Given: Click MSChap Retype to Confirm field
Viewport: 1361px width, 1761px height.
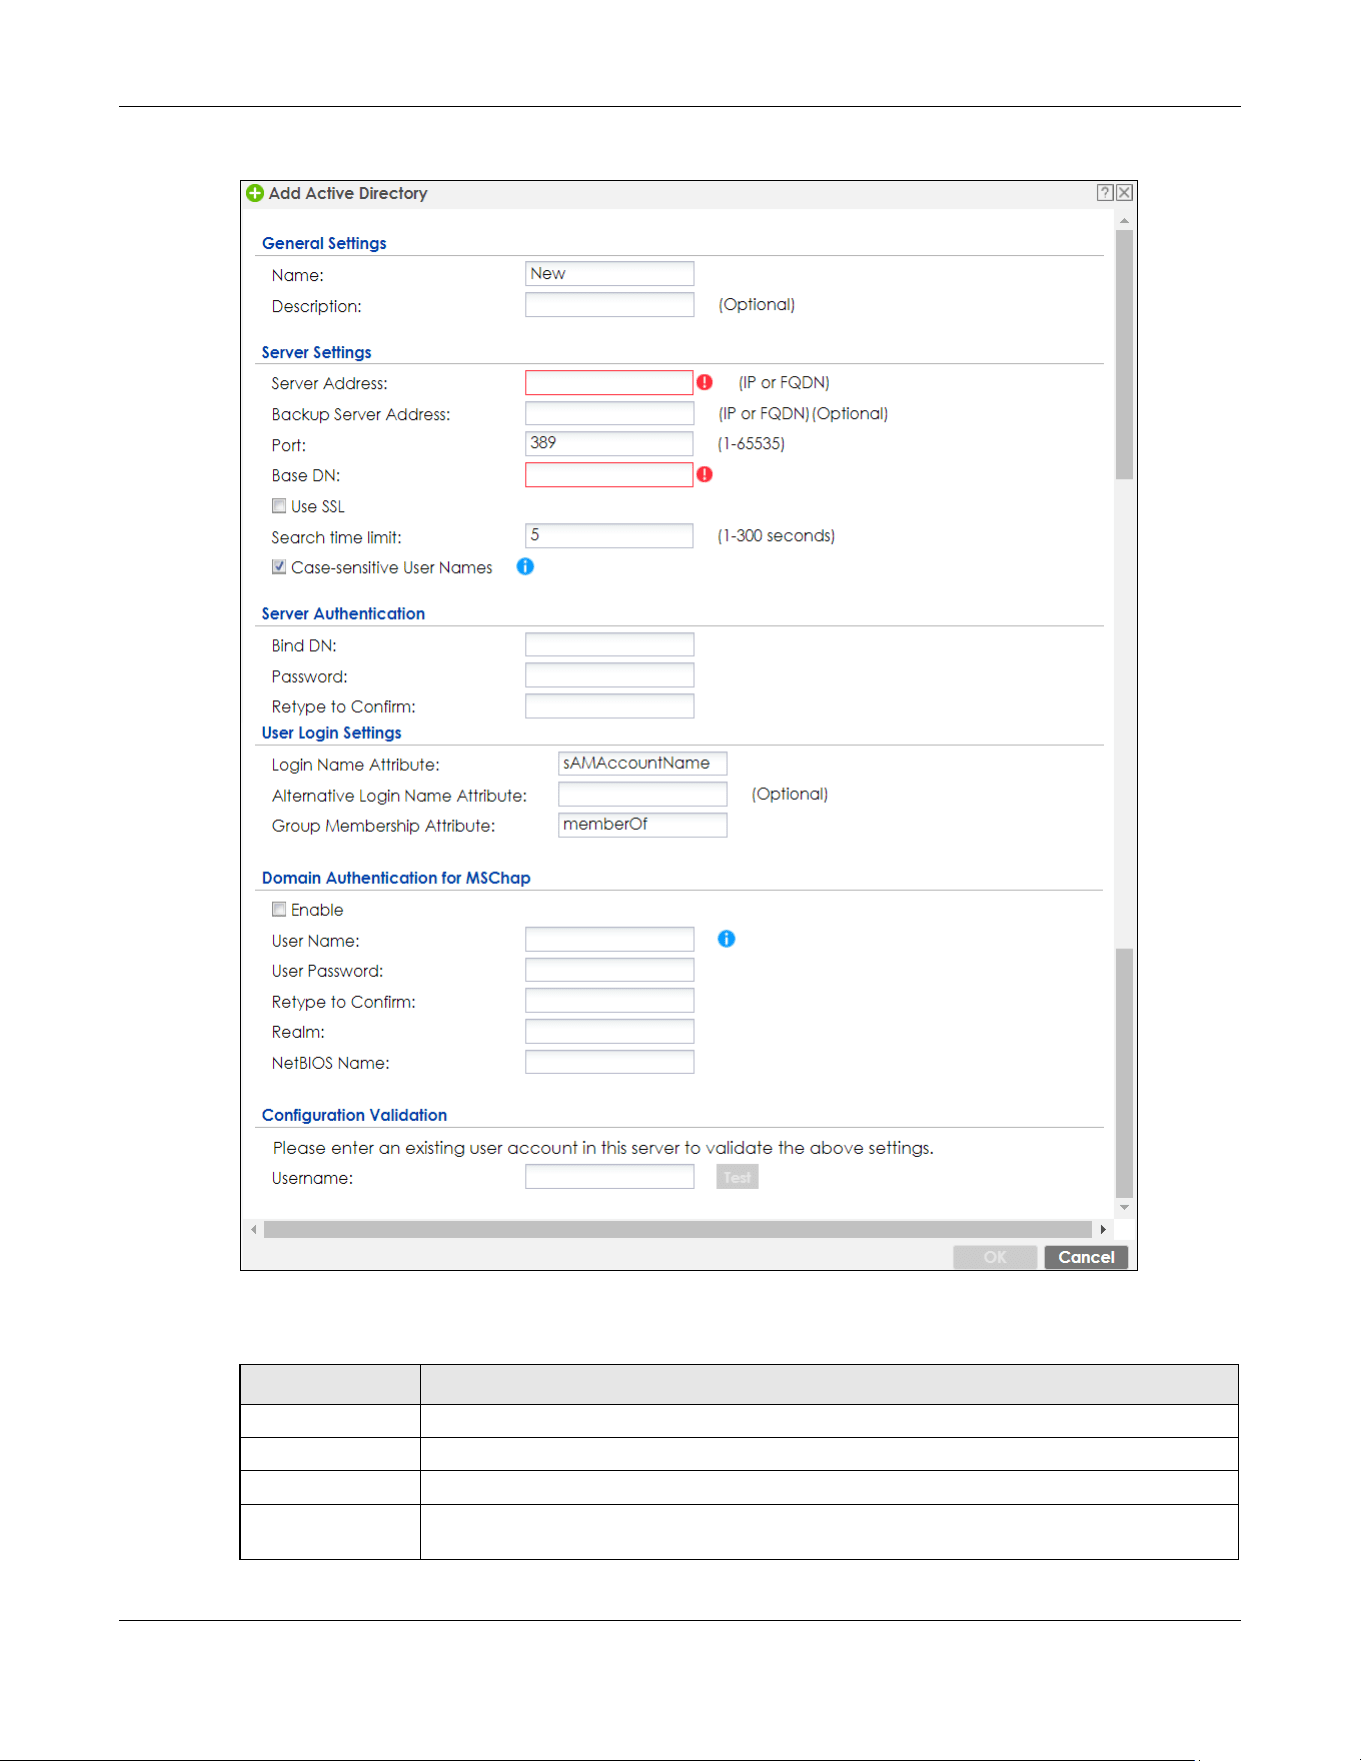Looking at the screenshot, I should coord(609,1000).
